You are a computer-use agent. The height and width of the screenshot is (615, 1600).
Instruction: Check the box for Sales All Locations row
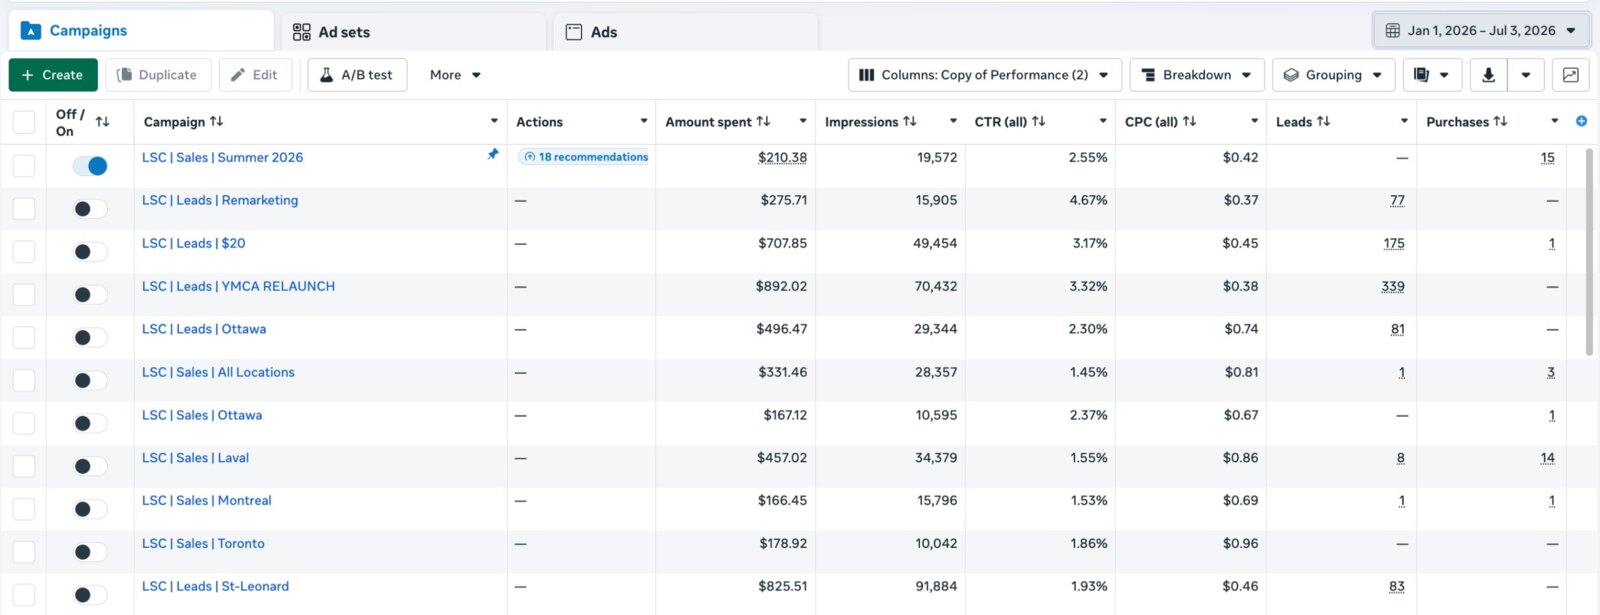click(23, 380)
